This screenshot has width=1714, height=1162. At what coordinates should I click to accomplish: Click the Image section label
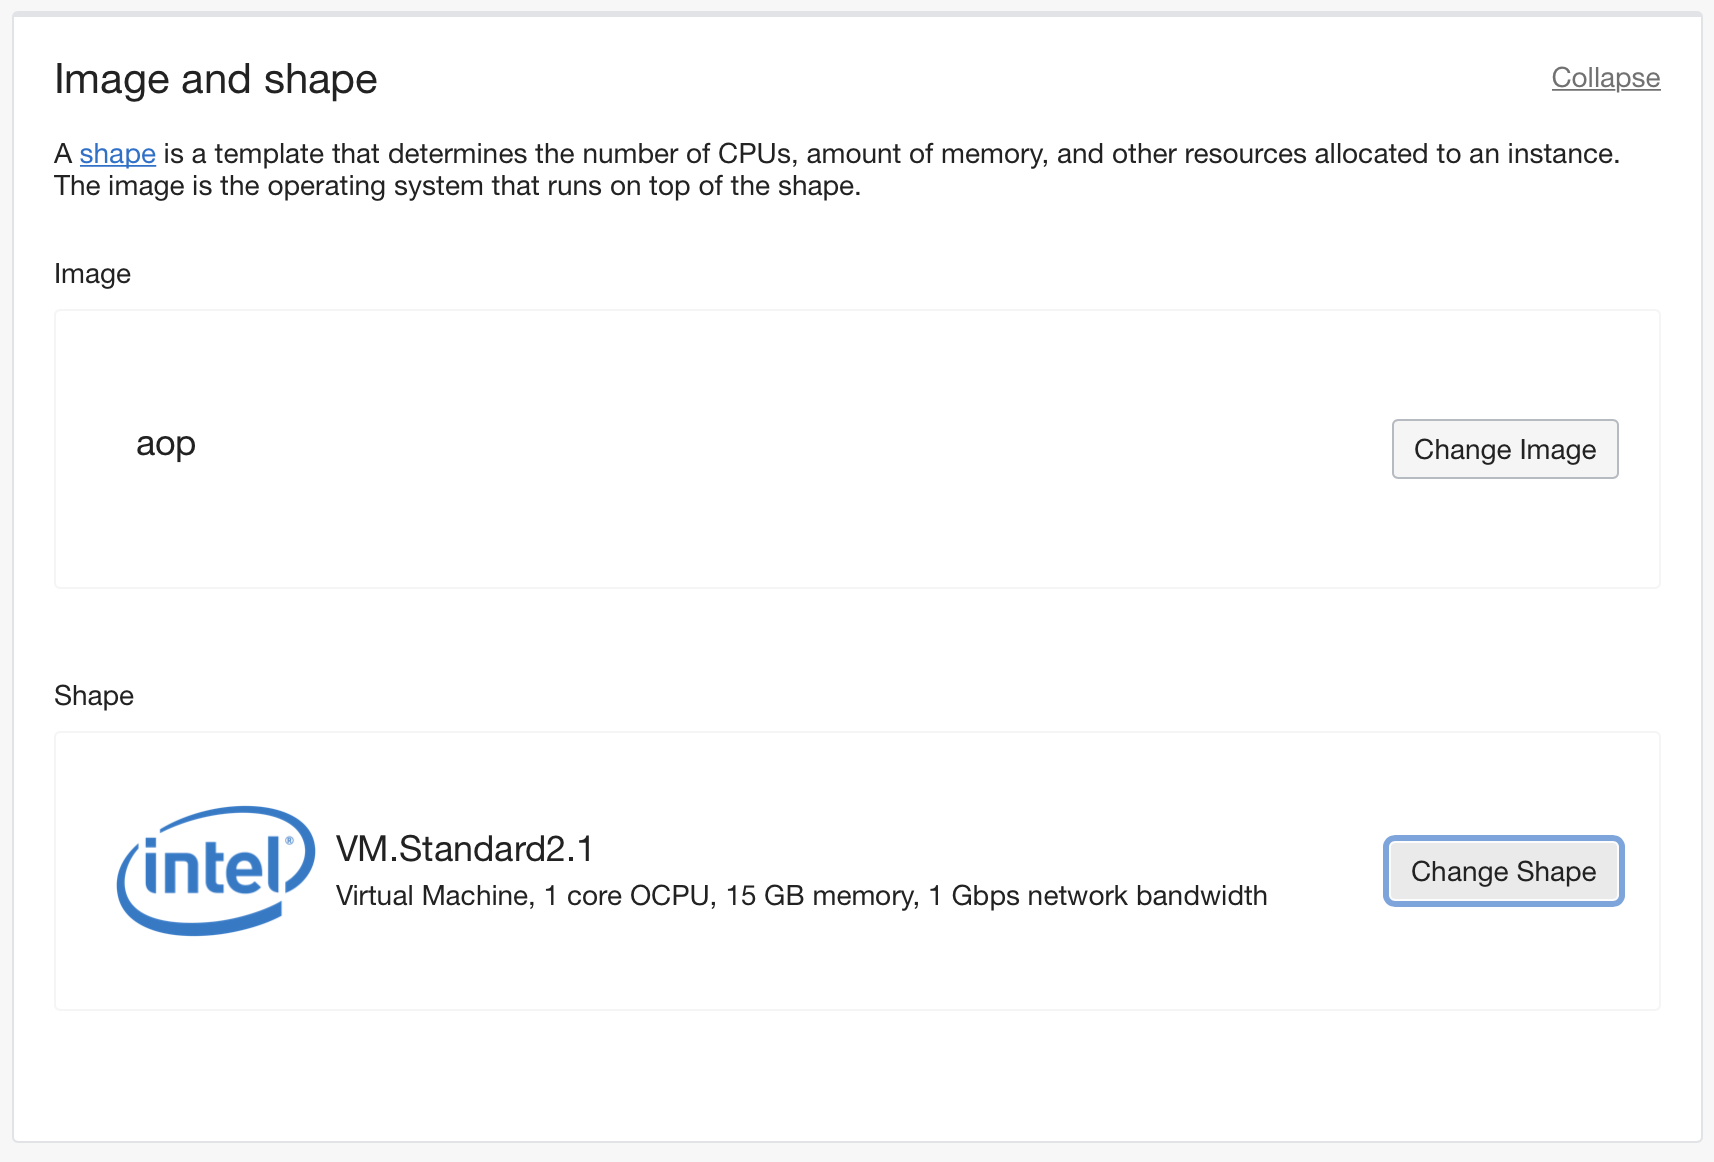(x=92, y=274)
